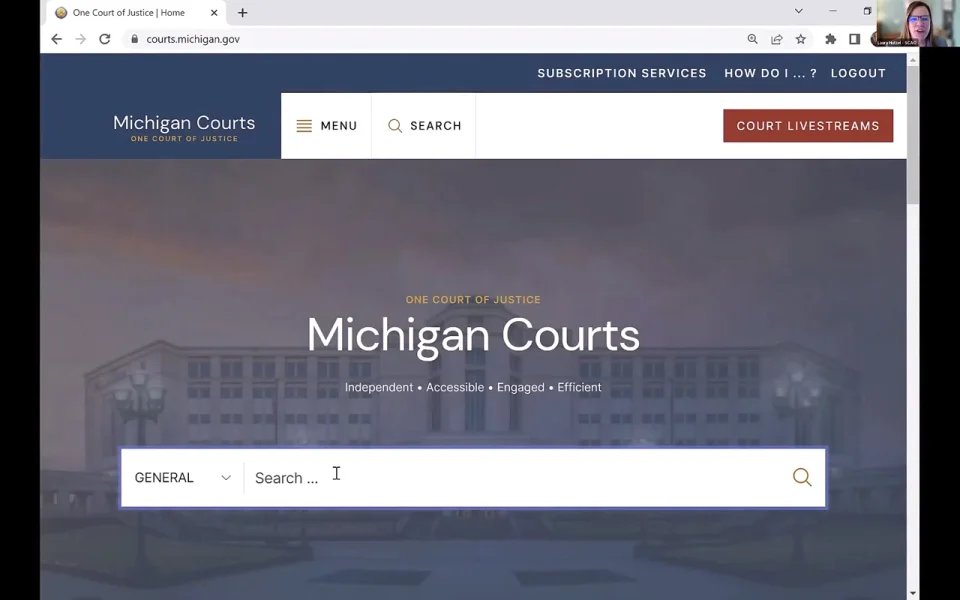Bookmark this page with the star
Image resolution: width=960 pixels, height=600 pixels.
[x=801, y=39]
